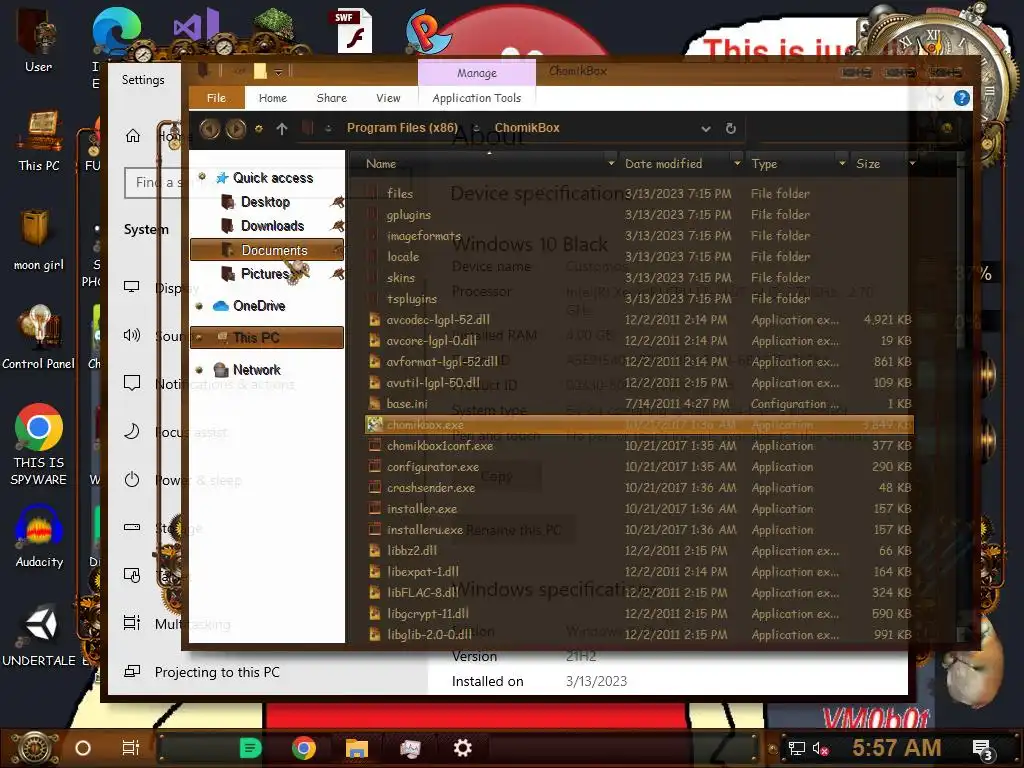Image resolution: width=1024 pixels, height=768 pixels.
Task: Open Projecting to this PC
Action: click(217, 672)
